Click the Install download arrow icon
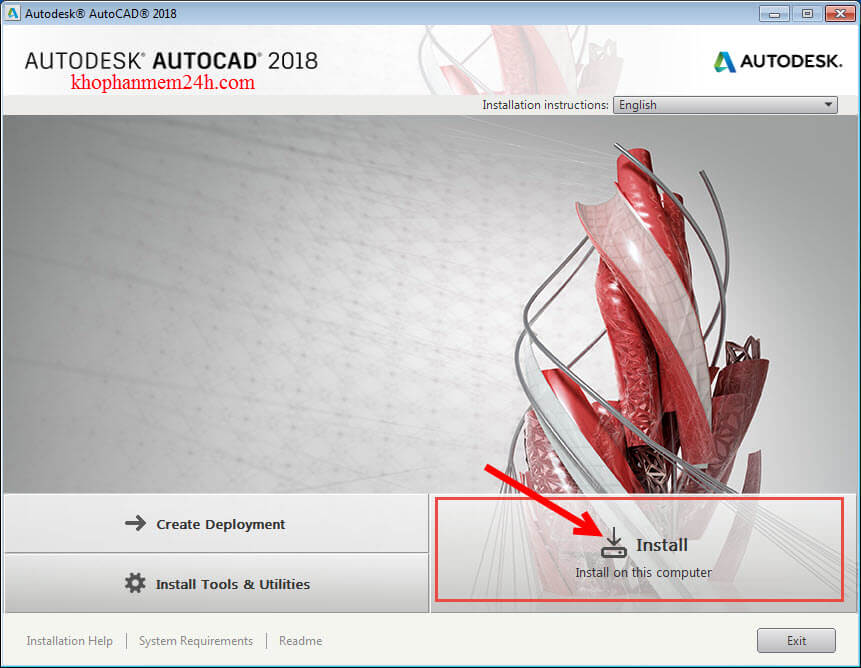 point(613,544)
